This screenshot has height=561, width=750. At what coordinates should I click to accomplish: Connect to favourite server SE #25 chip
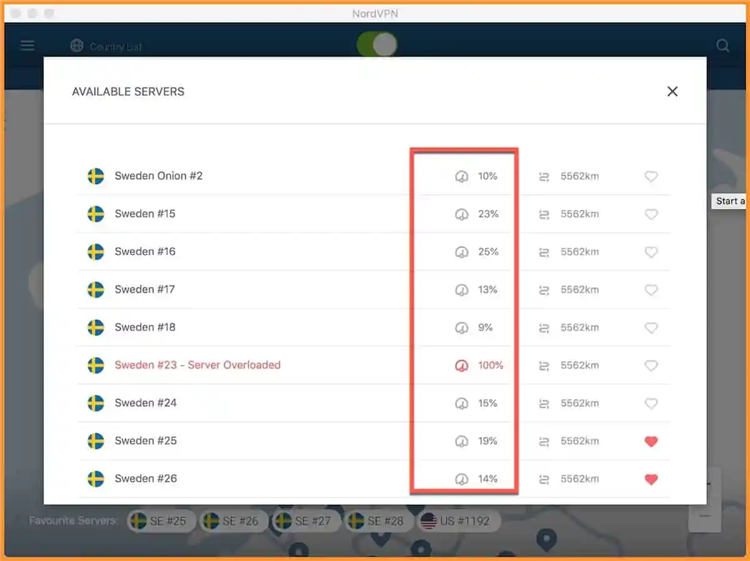[161, 521]
